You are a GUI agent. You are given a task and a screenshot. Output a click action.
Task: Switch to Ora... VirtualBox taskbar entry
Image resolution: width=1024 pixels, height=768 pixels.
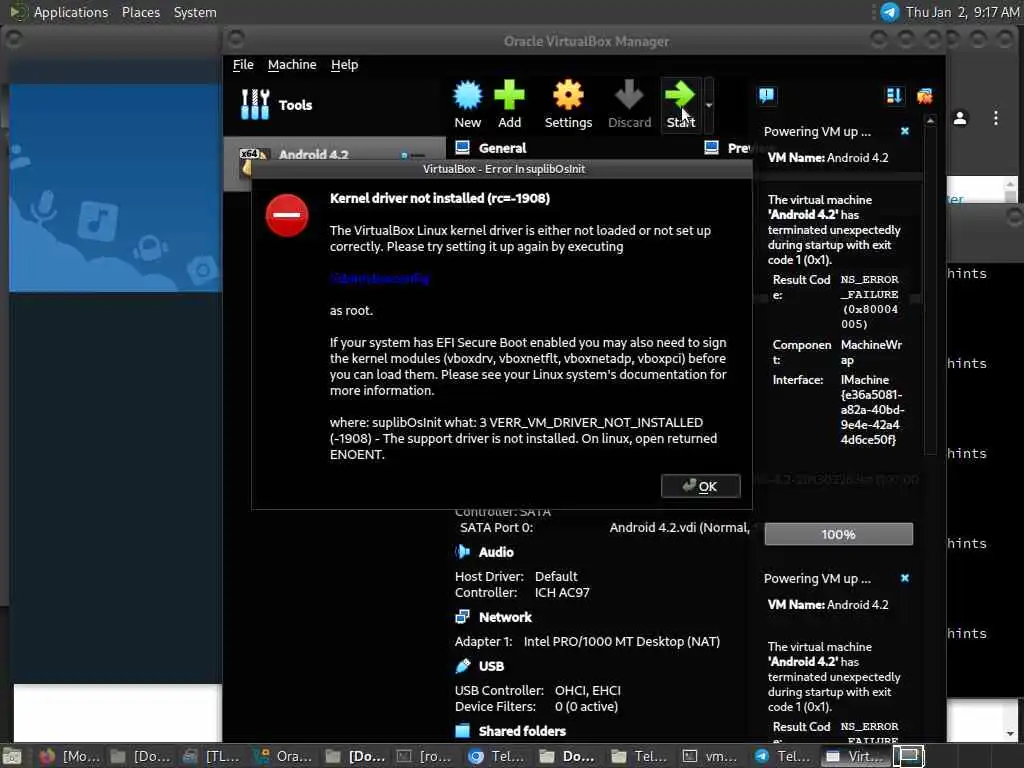pos(282,756)
